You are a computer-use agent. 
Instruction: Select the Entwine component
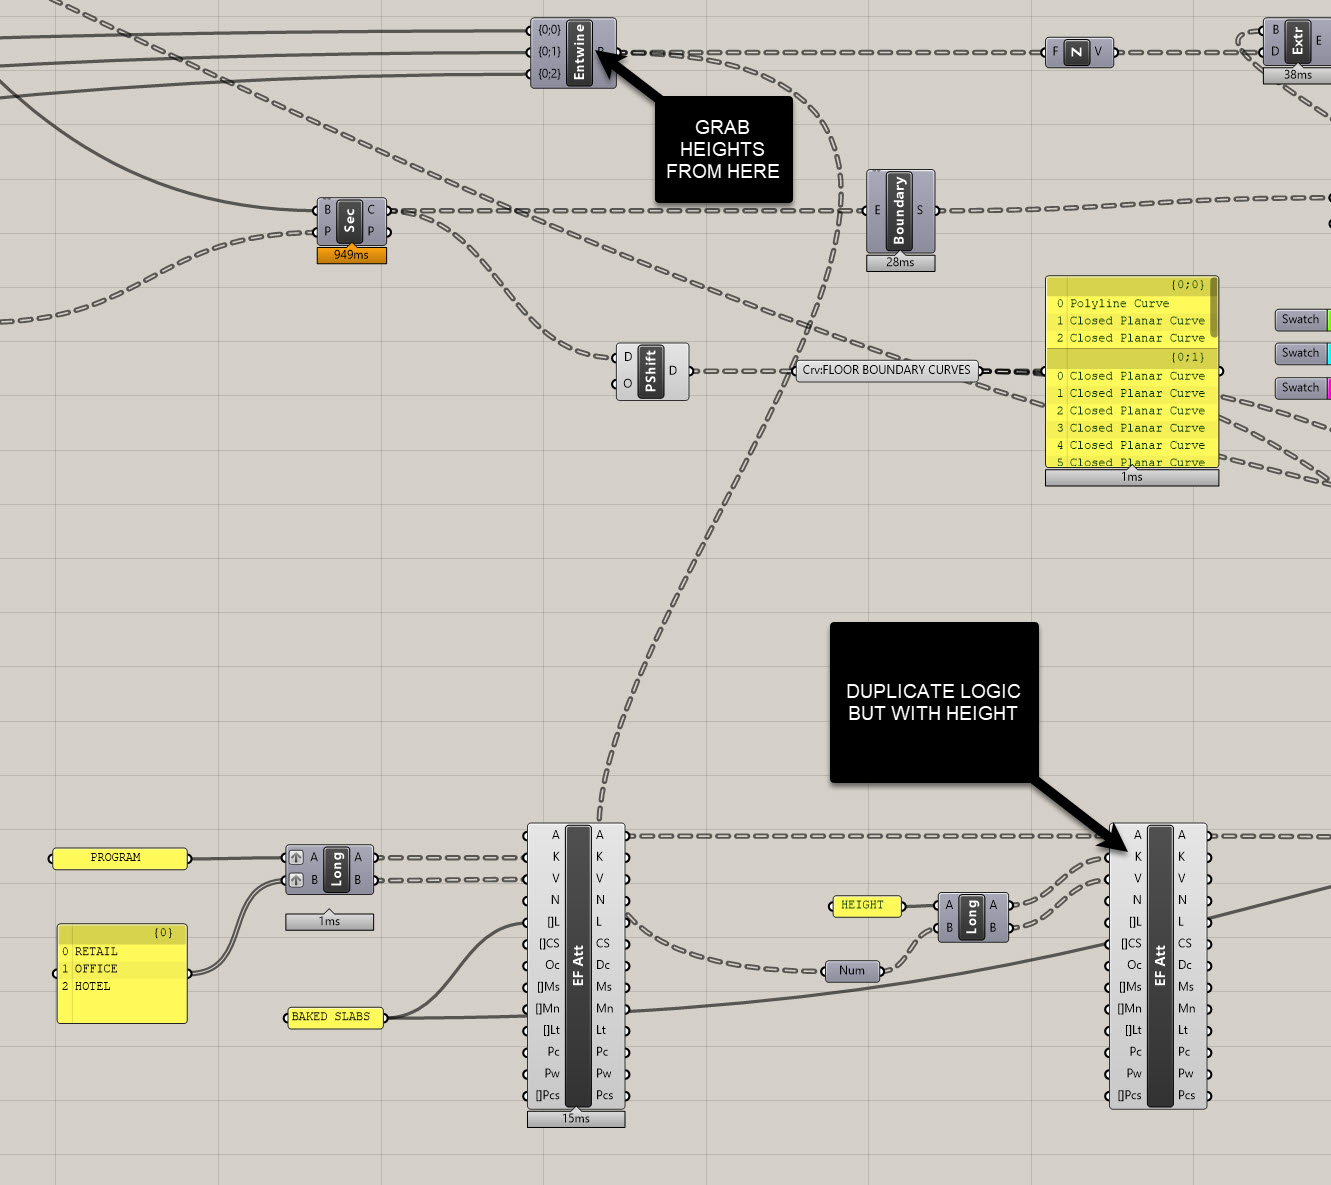tap(579, 52)
